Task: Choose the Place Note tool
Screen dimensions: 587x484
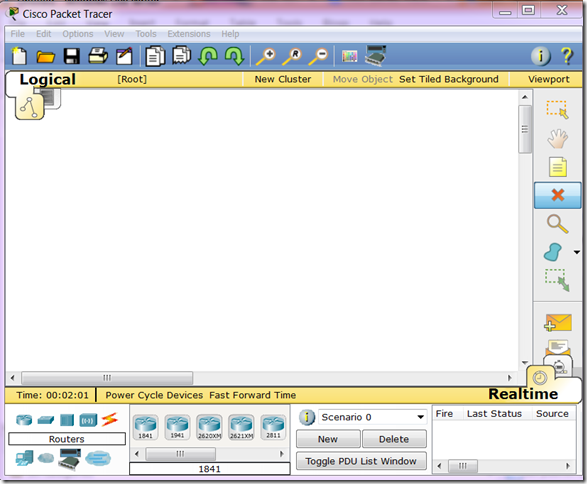Action: point(557,167)
